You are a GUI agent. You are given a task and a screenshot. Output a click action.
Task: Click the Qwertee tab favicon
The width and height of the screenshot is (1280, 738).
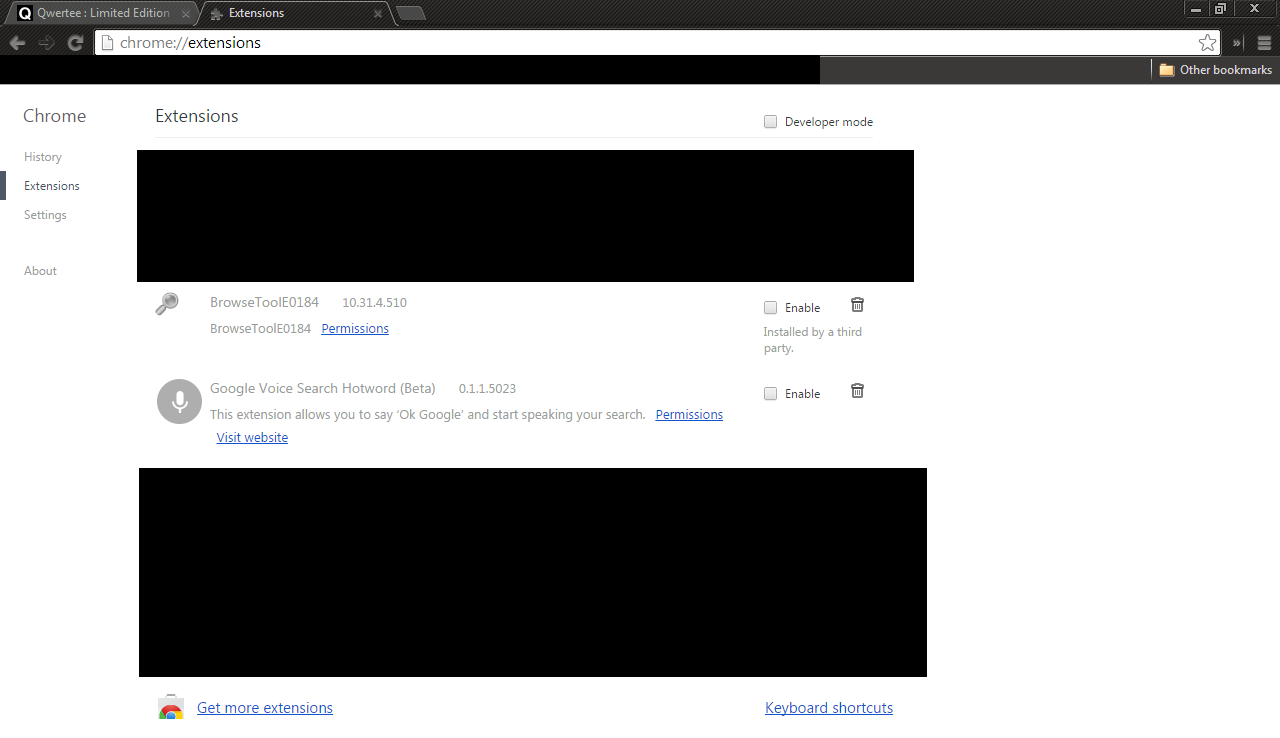tap(25, 14)
